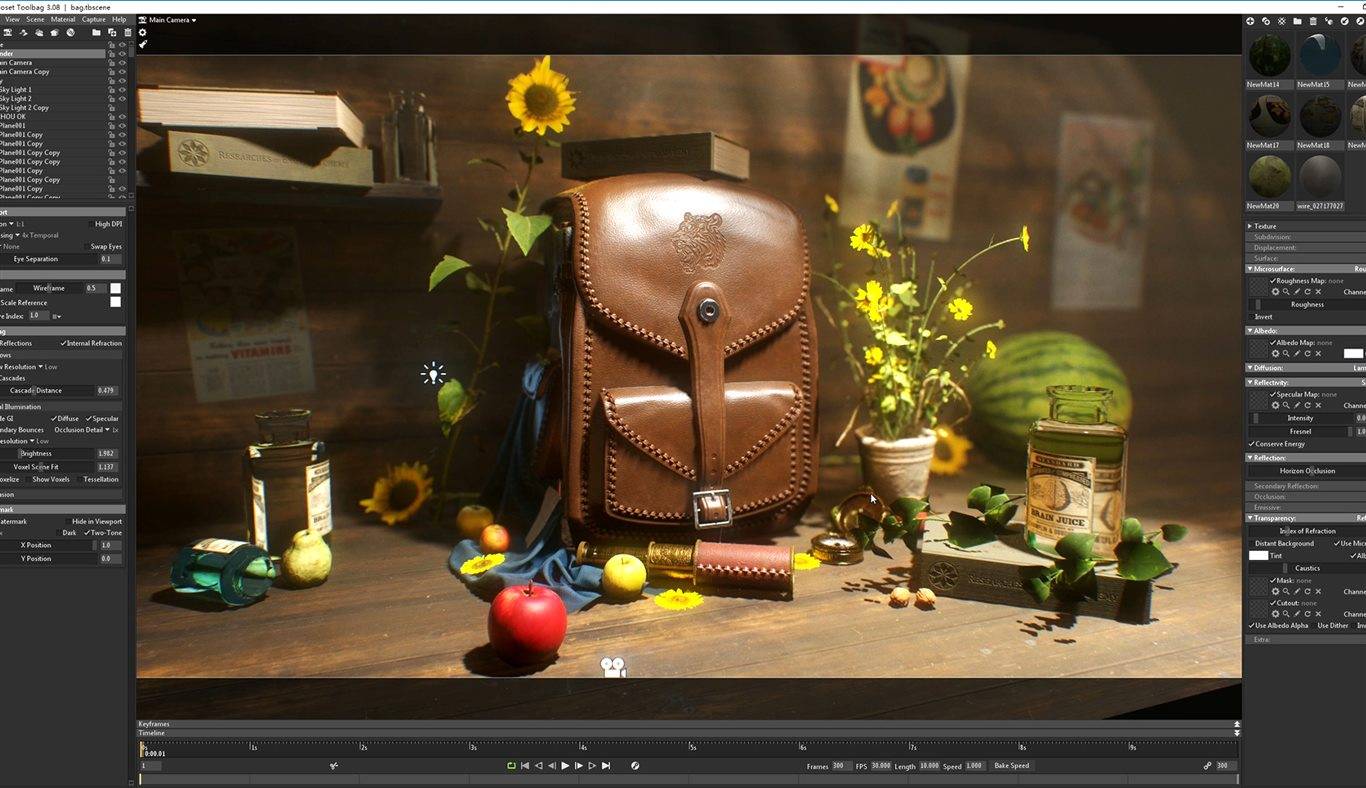Screen dimensions: 1366x788
Task: Select the NewMat14 material thumbnail
Action: [x=1269, y=55]
